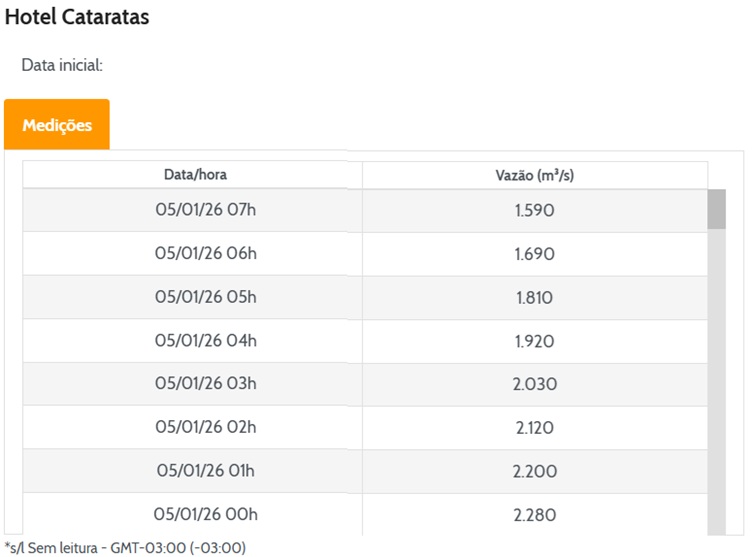The width and height of the screenshot is (752, 557).
Task: Click the 1.590 flow value
Action: (534, 211)
